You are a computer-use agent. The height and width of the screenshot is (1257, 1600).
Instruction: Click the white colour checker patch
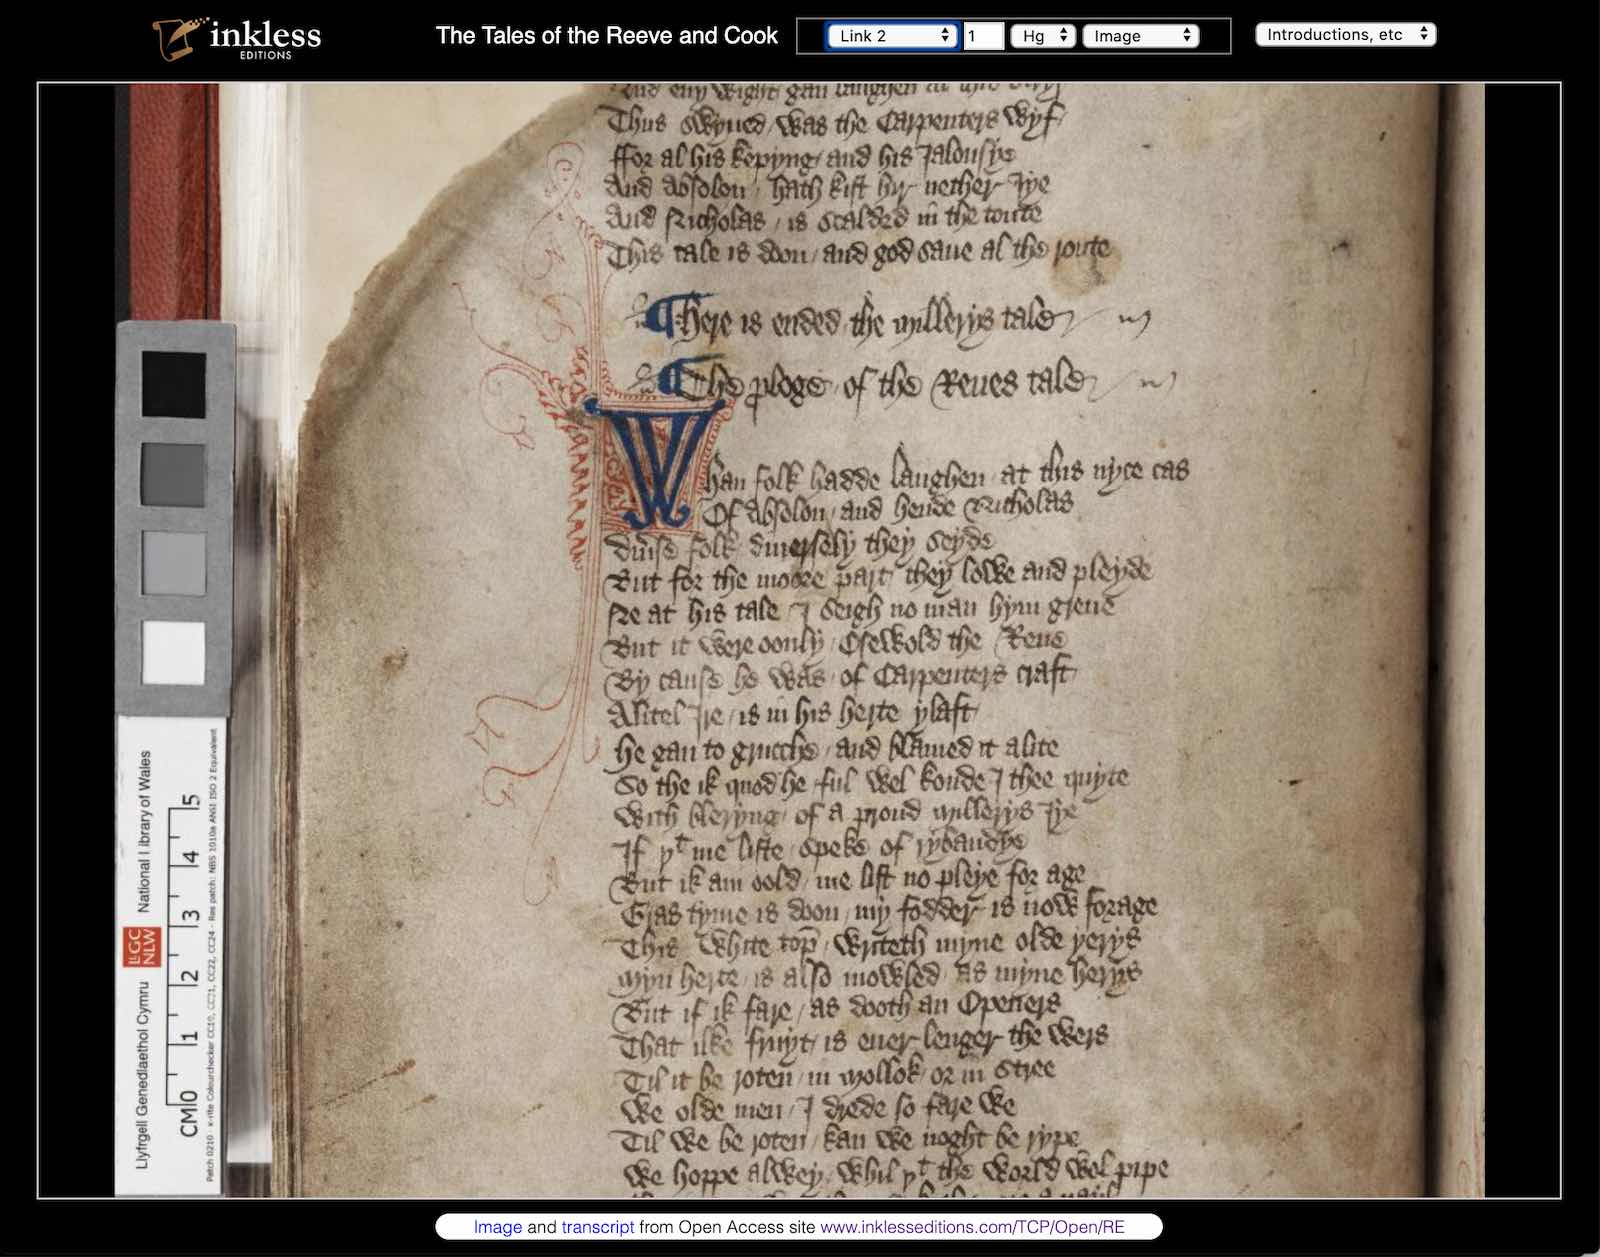[x=174, y=652]
